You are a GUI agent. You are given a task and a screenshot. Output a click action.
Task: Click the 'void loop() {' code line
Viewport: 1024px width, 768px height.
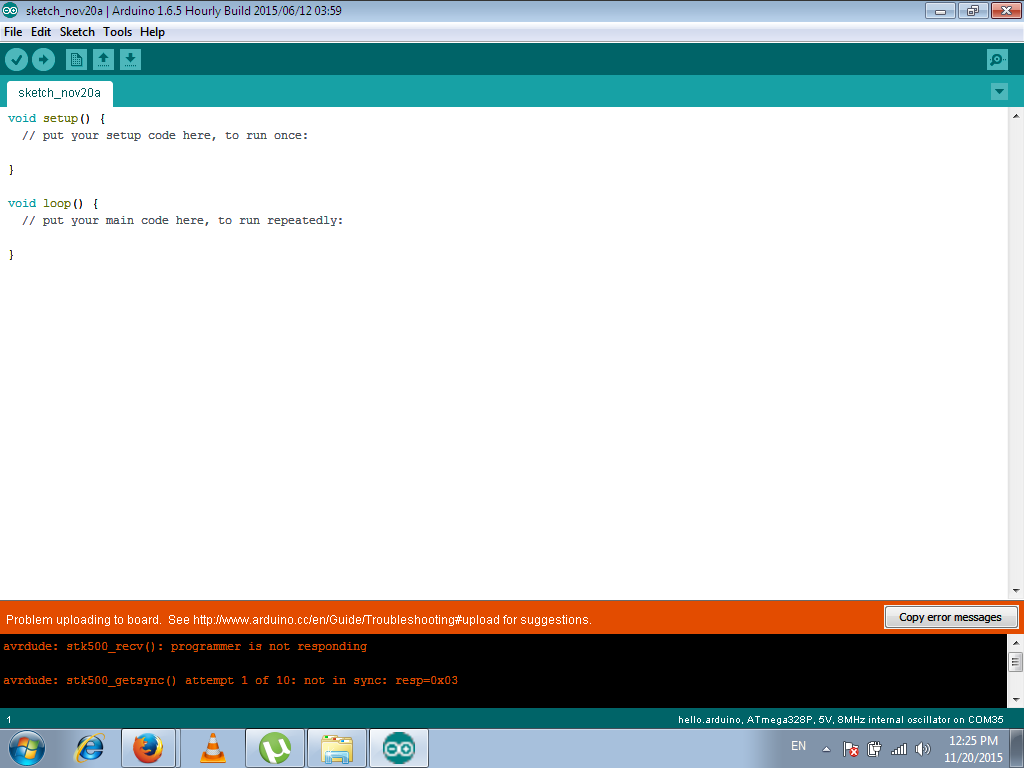pyautogui.click(x=53, y=203)
